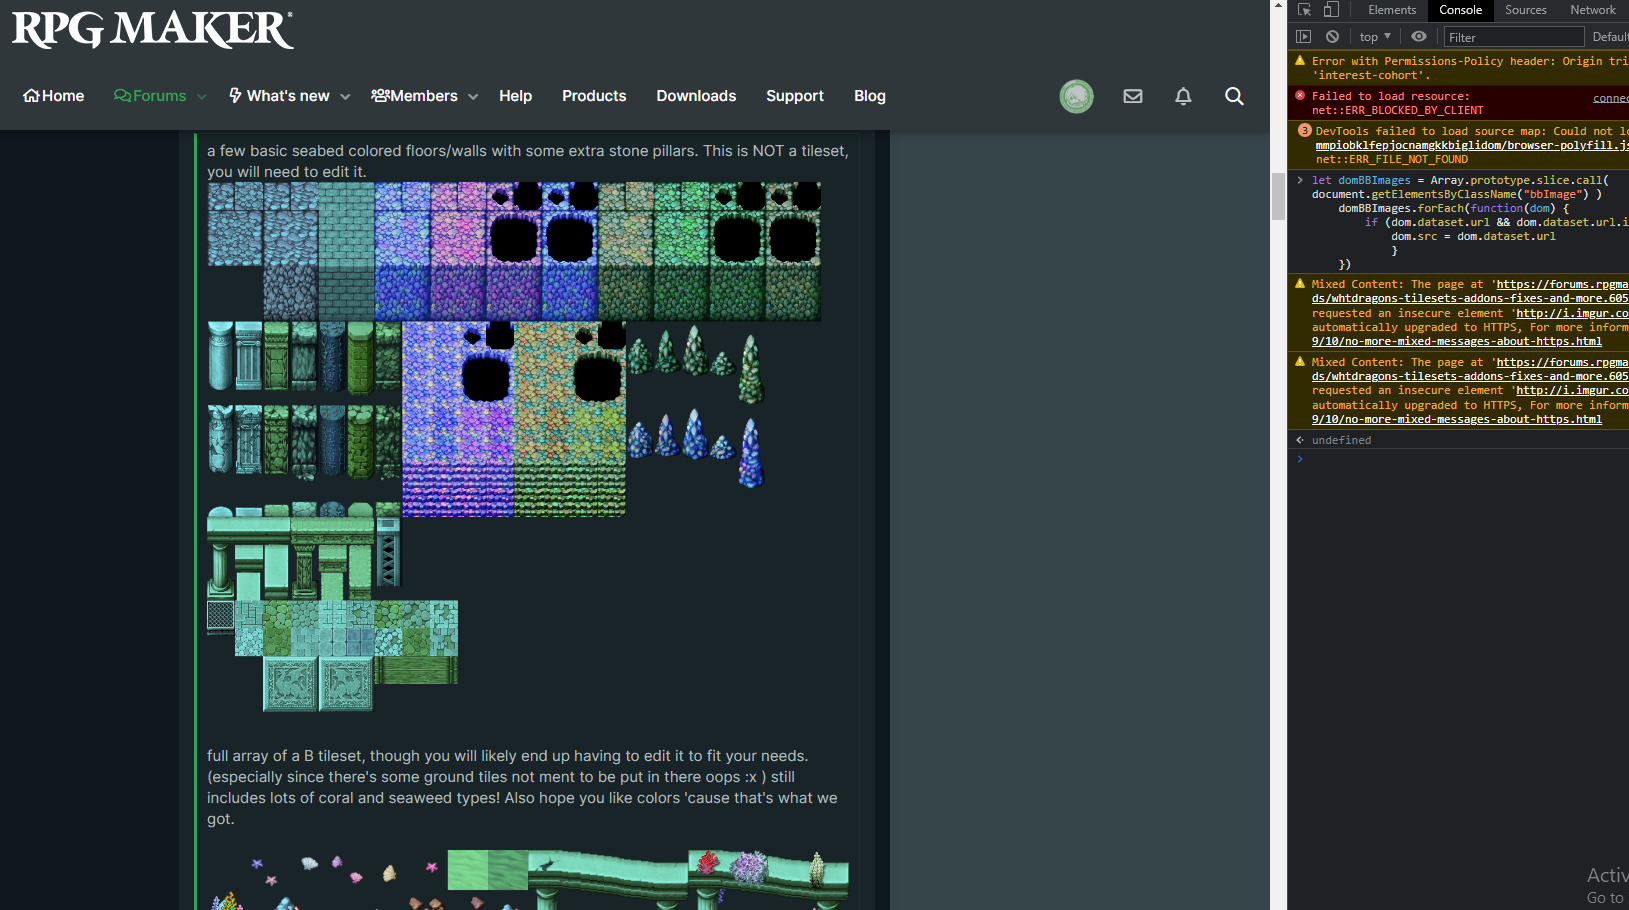Screen dimensions: 1629x910
Task: Expand the Forums dropdown arrow
Action: (201, 97)
